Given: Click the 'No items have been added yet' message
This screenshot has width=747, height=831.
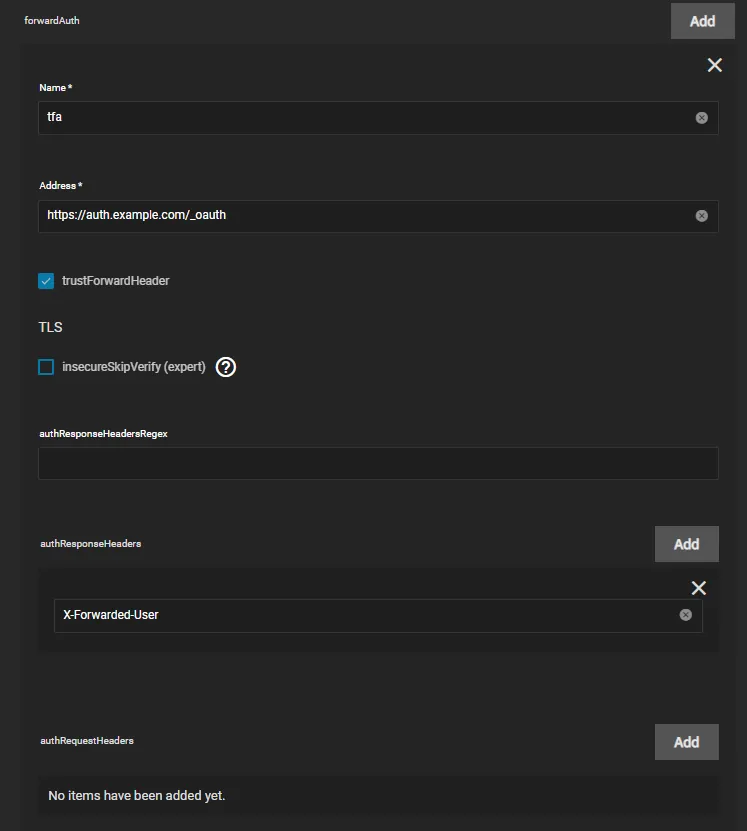Looking at the screenshot, I should [x=137, y=796].
